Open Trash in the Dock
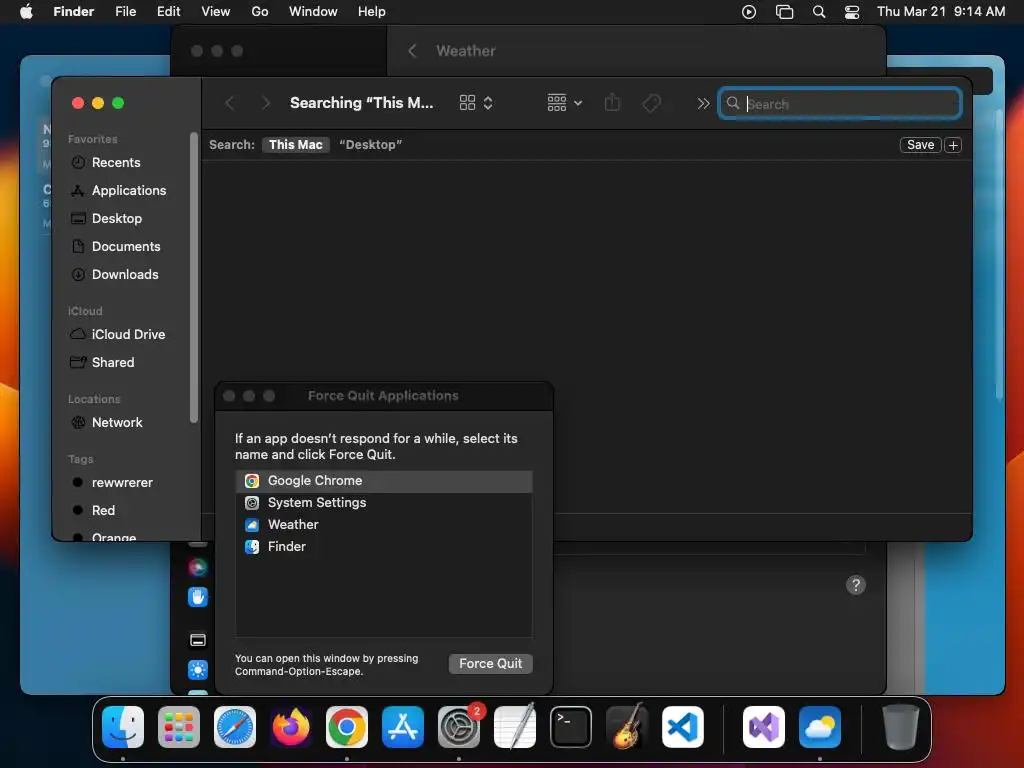Image resolution: width=1024 pixels, height=768 pixels. pyautogui.click(x=901, y=727)
